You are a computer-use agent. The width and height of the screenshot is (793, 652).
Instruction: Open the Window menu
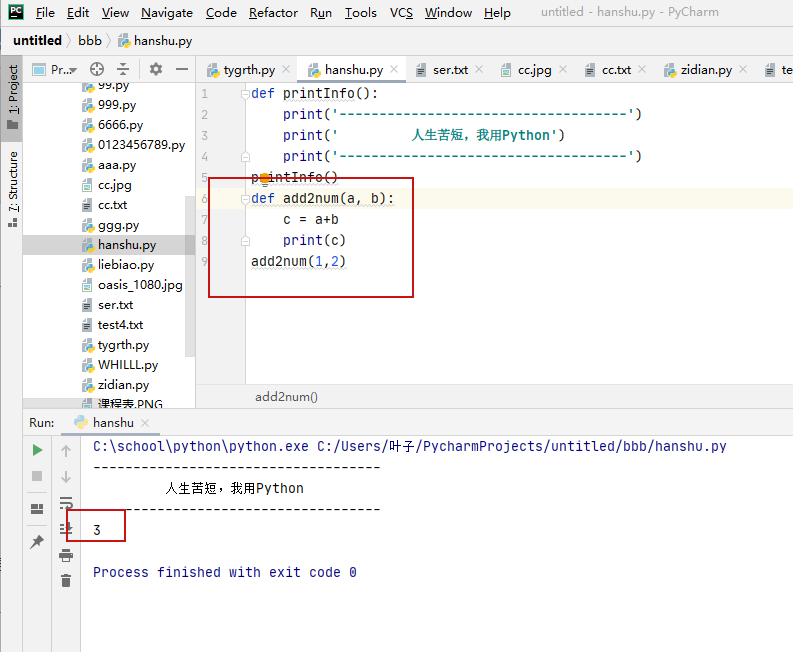pos(448,13)
